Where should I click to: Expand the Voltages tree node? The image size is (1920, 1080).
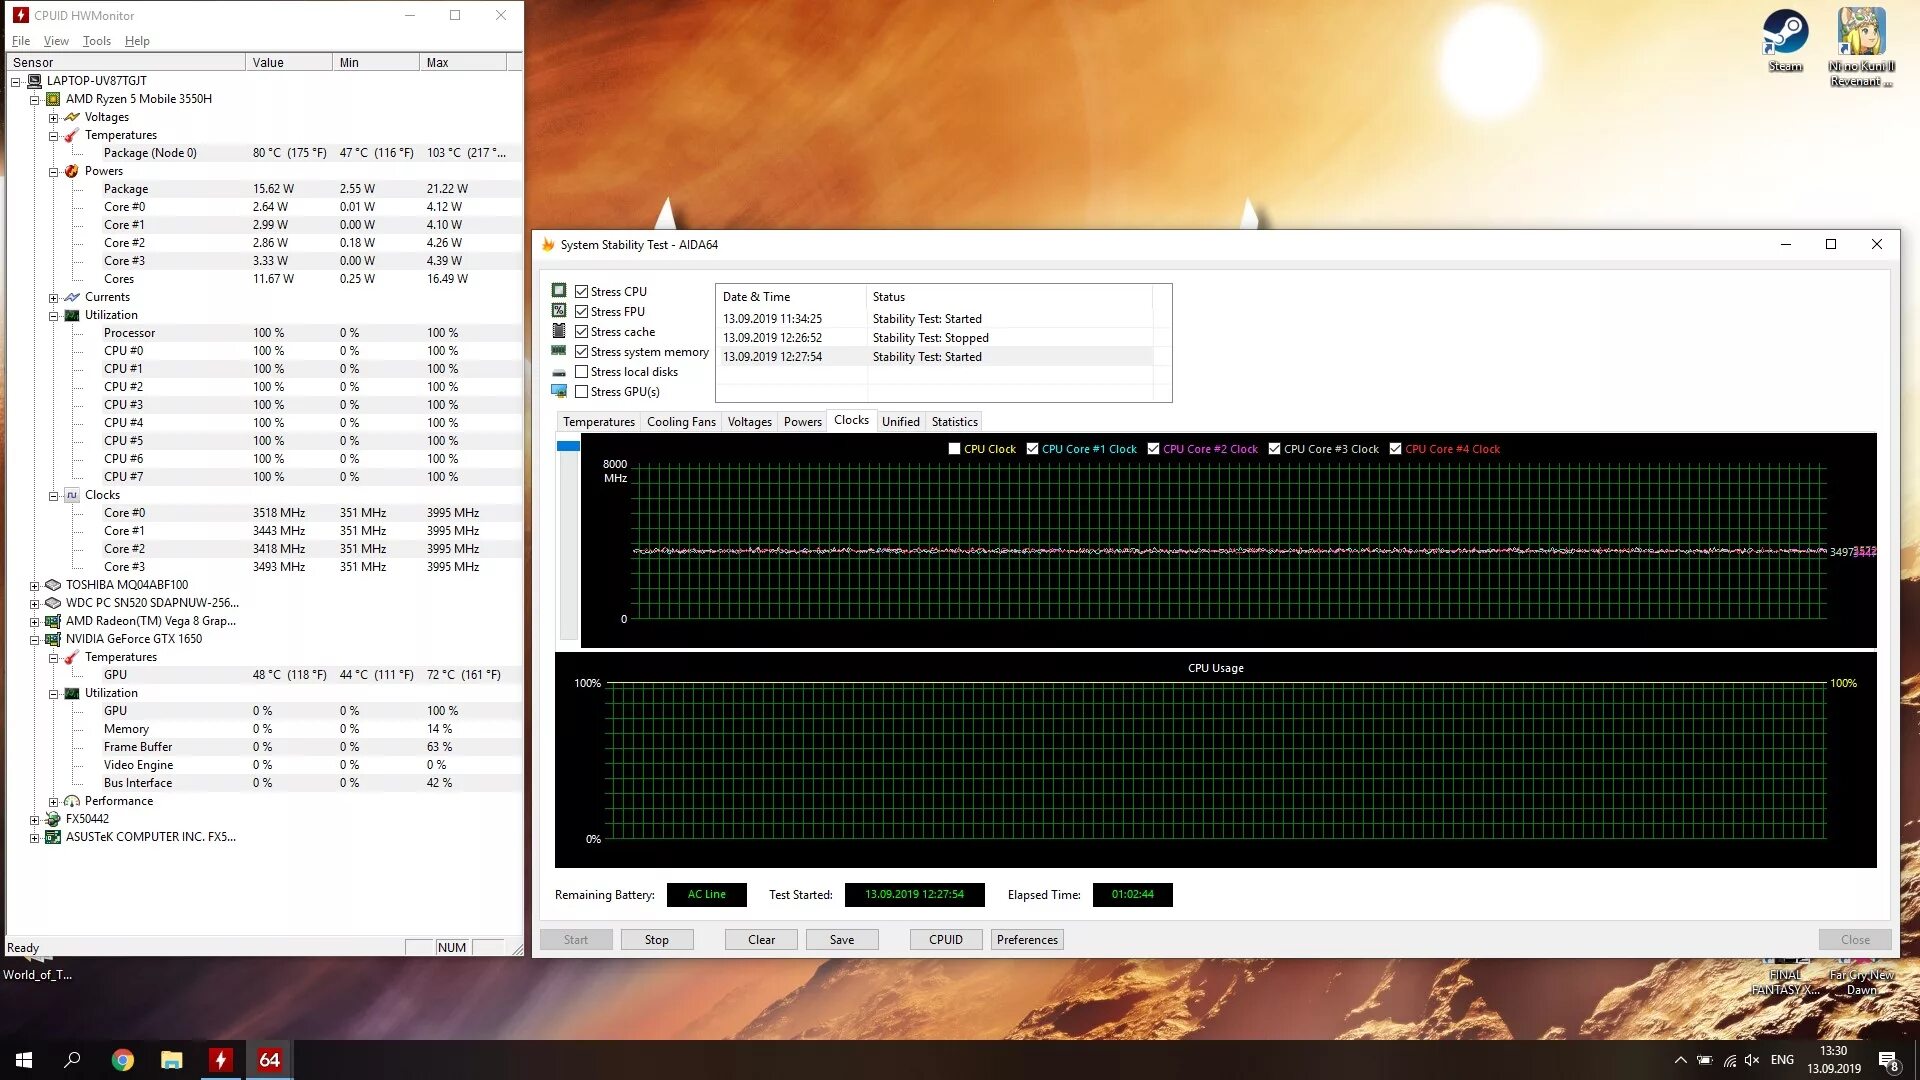click(54, 118)
